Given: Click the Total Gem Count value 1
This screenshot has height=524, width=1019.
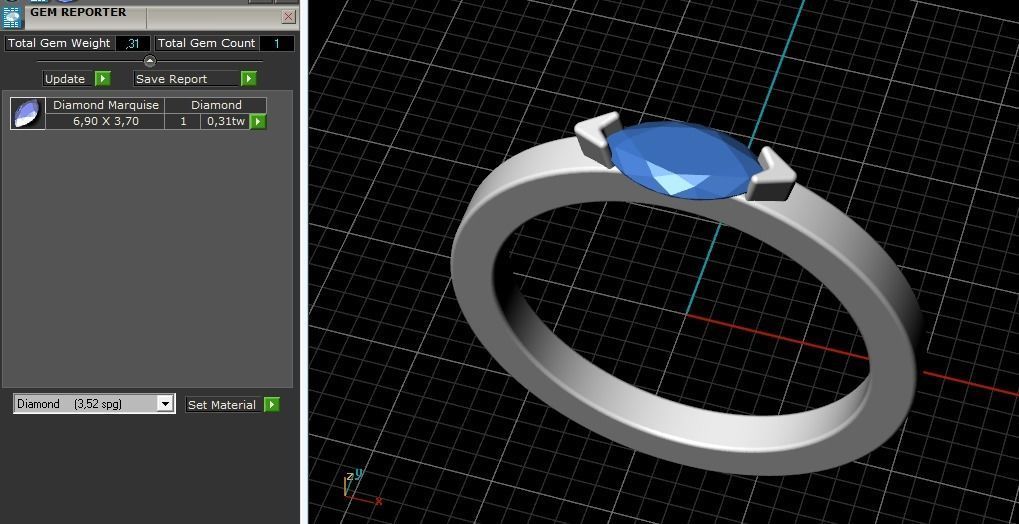Looking at the screenshot, I should pos(277,44).
